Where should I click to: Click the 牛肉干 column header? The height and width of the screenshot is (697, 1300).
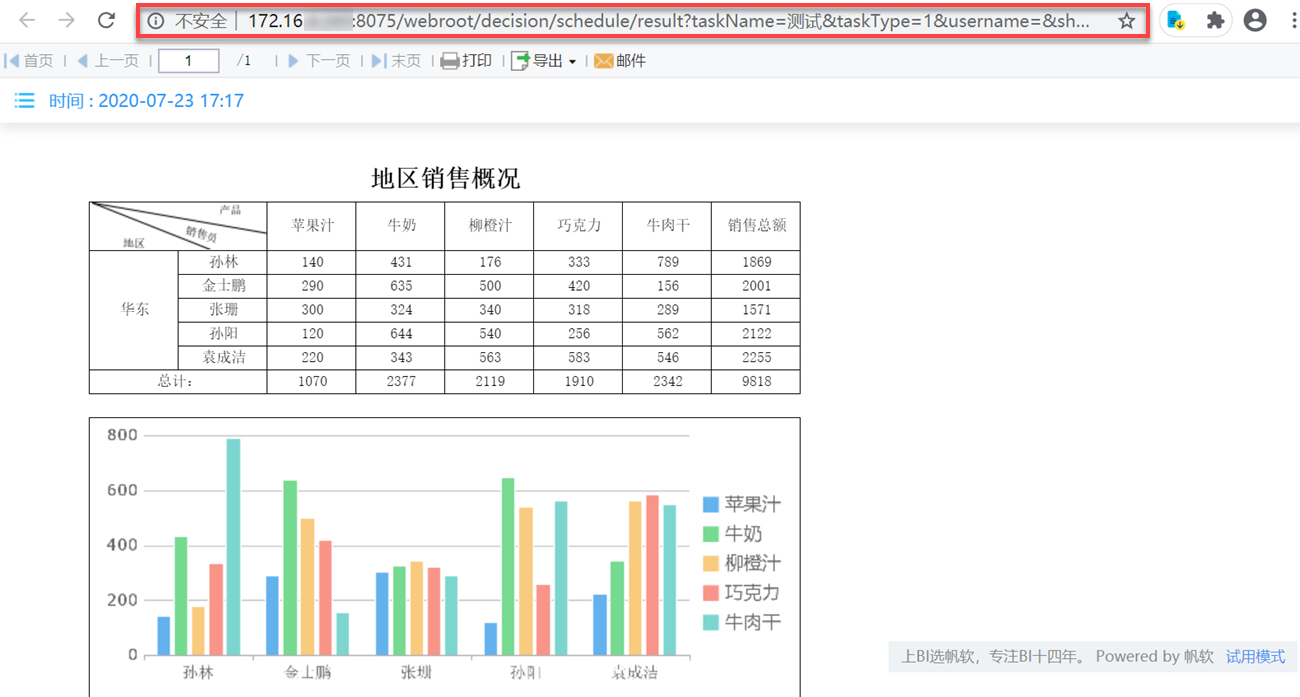click(668, 226)
